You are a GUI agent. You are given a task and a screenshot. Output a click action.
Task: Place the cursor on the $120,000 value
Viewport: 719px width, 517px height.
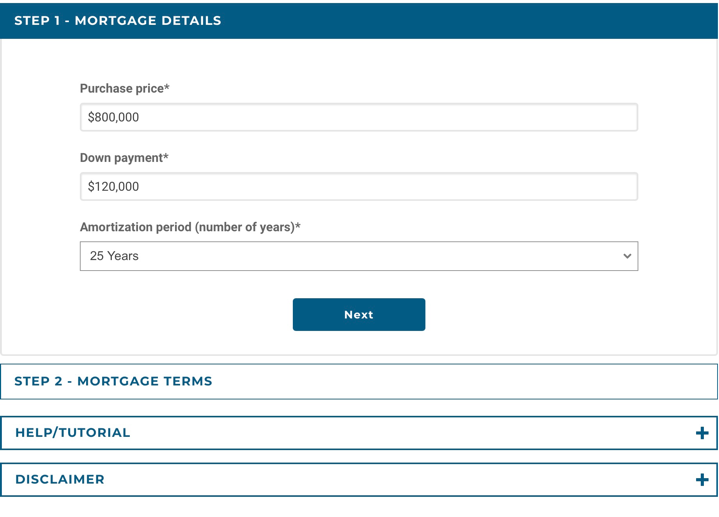pyautogui.click(x=114, y=186)
